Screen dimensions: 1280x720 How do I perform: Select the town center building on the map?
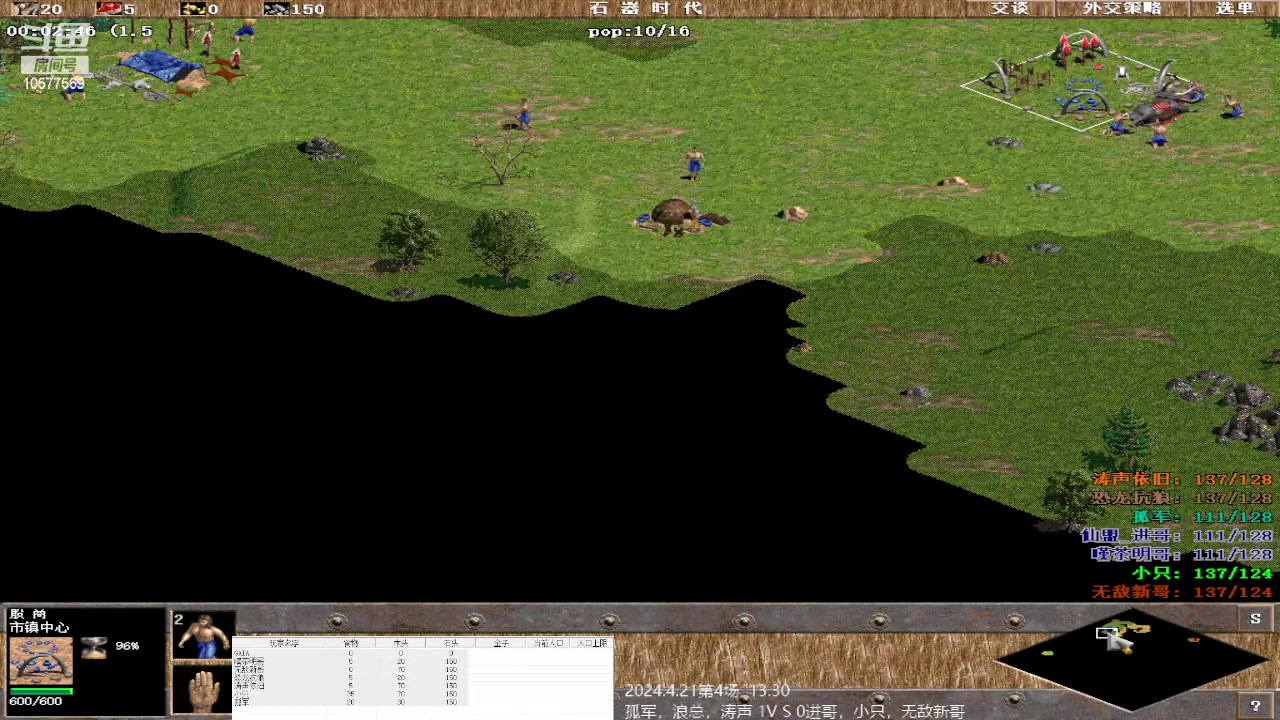(1085, 80)
